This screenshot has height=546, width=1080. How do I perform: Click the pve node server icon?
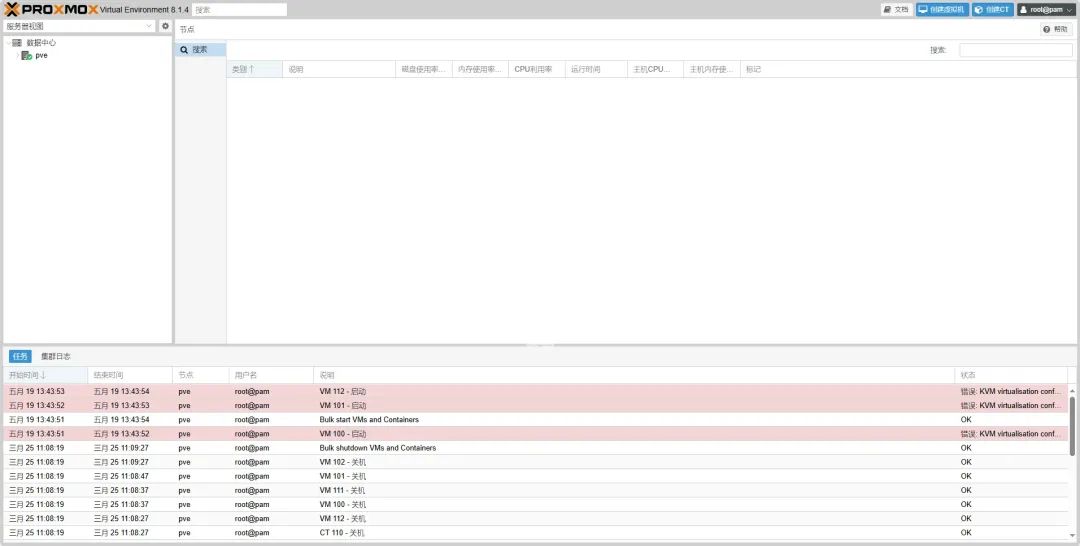click(x=27, y=56)
